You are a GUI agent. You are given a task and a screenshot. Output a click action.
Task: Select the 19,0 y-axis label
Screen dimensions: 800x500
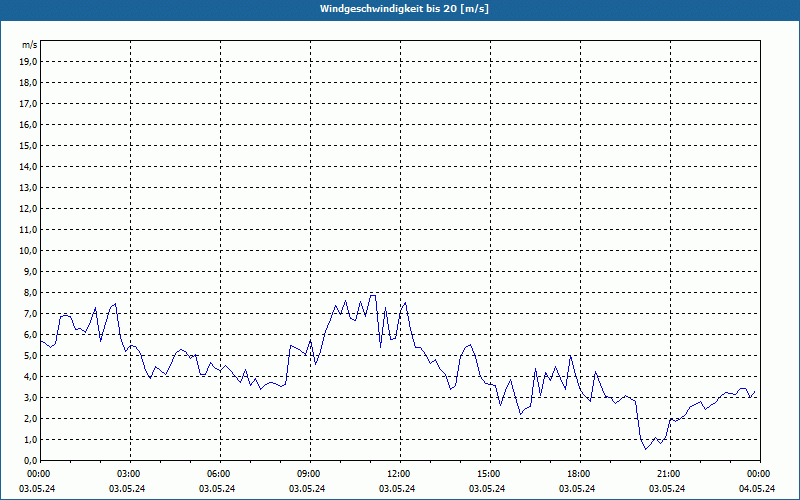pos(28,62)
